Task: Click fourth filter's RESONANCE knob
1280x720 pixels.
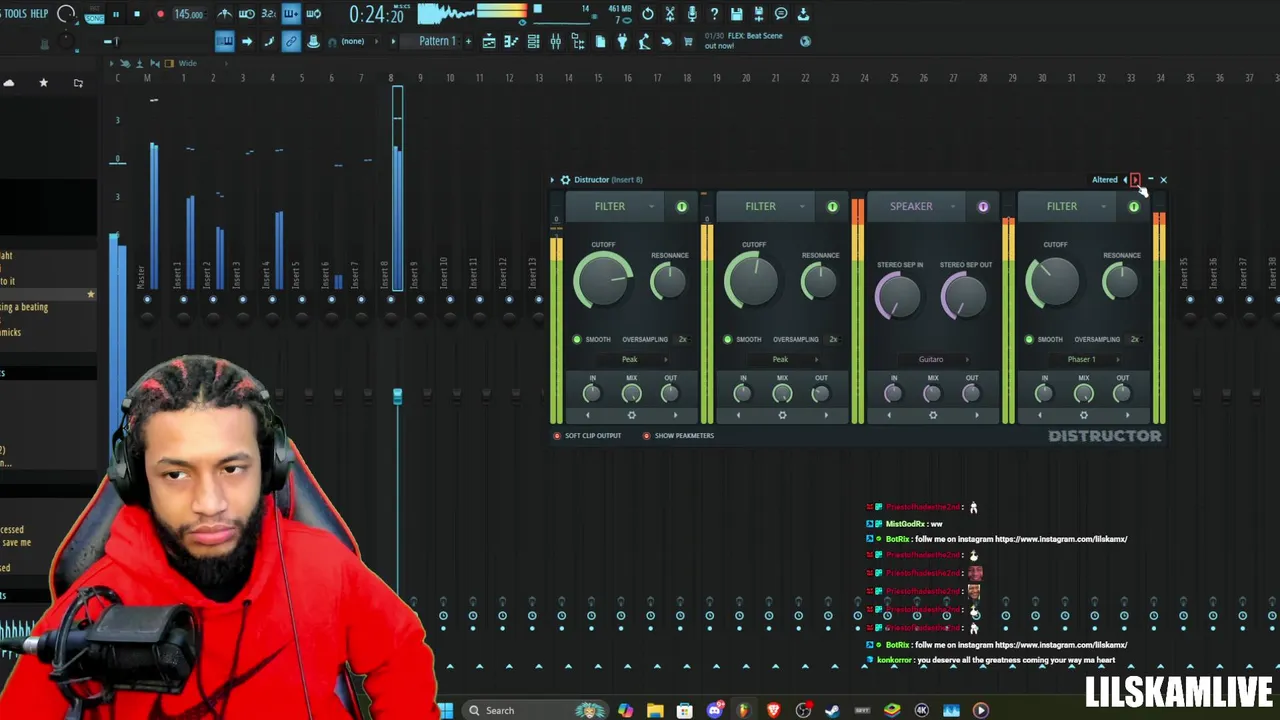Action: [x=1121, y=283]
